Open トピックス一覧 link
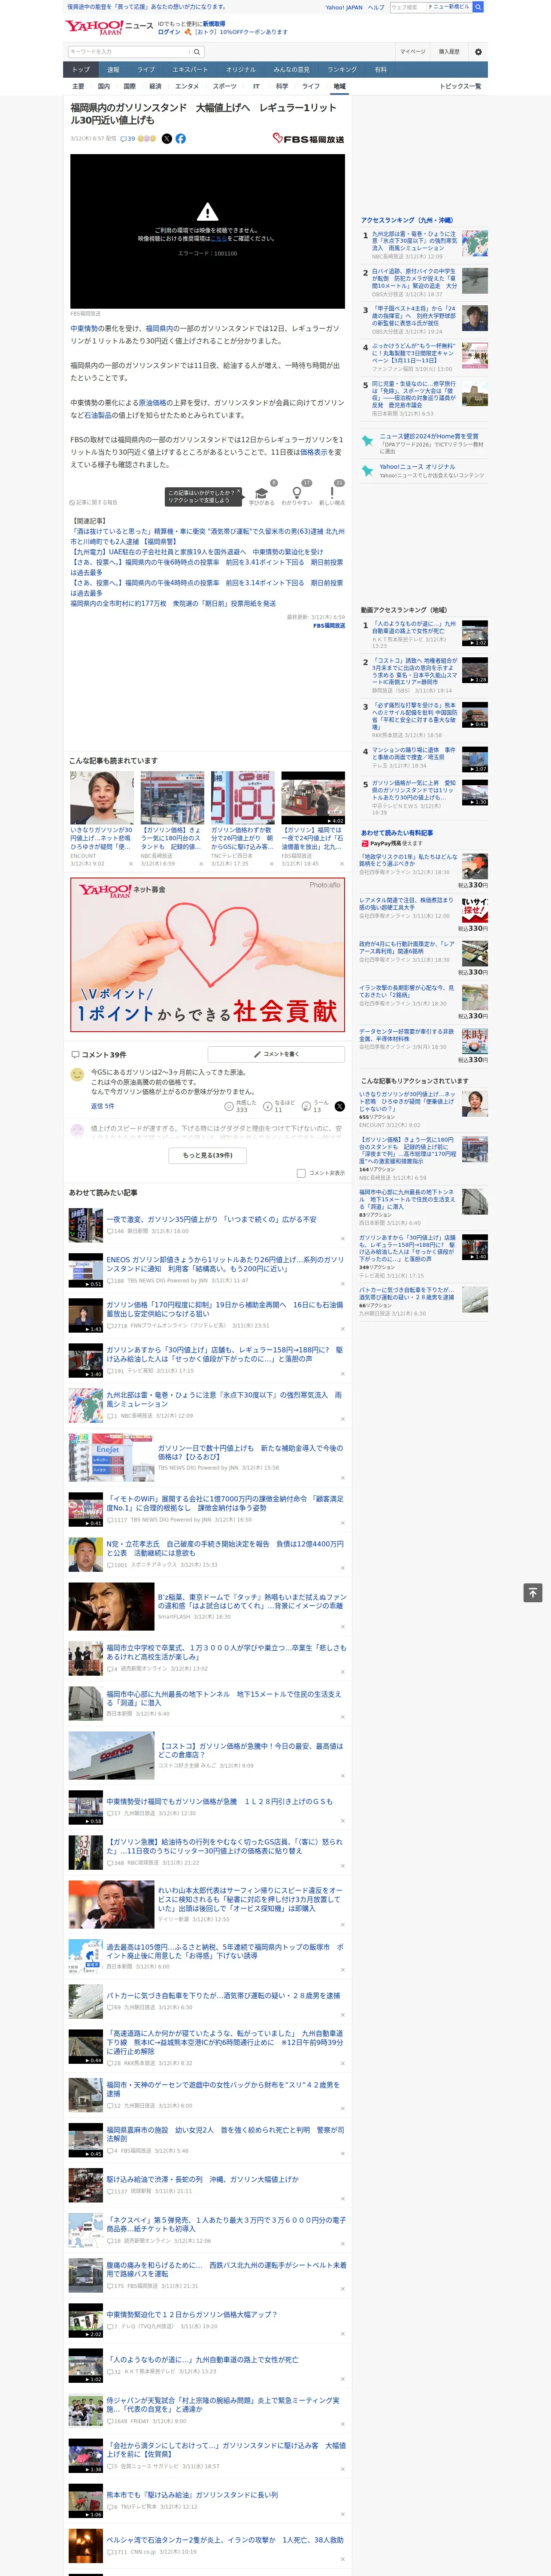The height and width of the screenshot is (2576, 551). pyautogui.click(x=460, y=86)
